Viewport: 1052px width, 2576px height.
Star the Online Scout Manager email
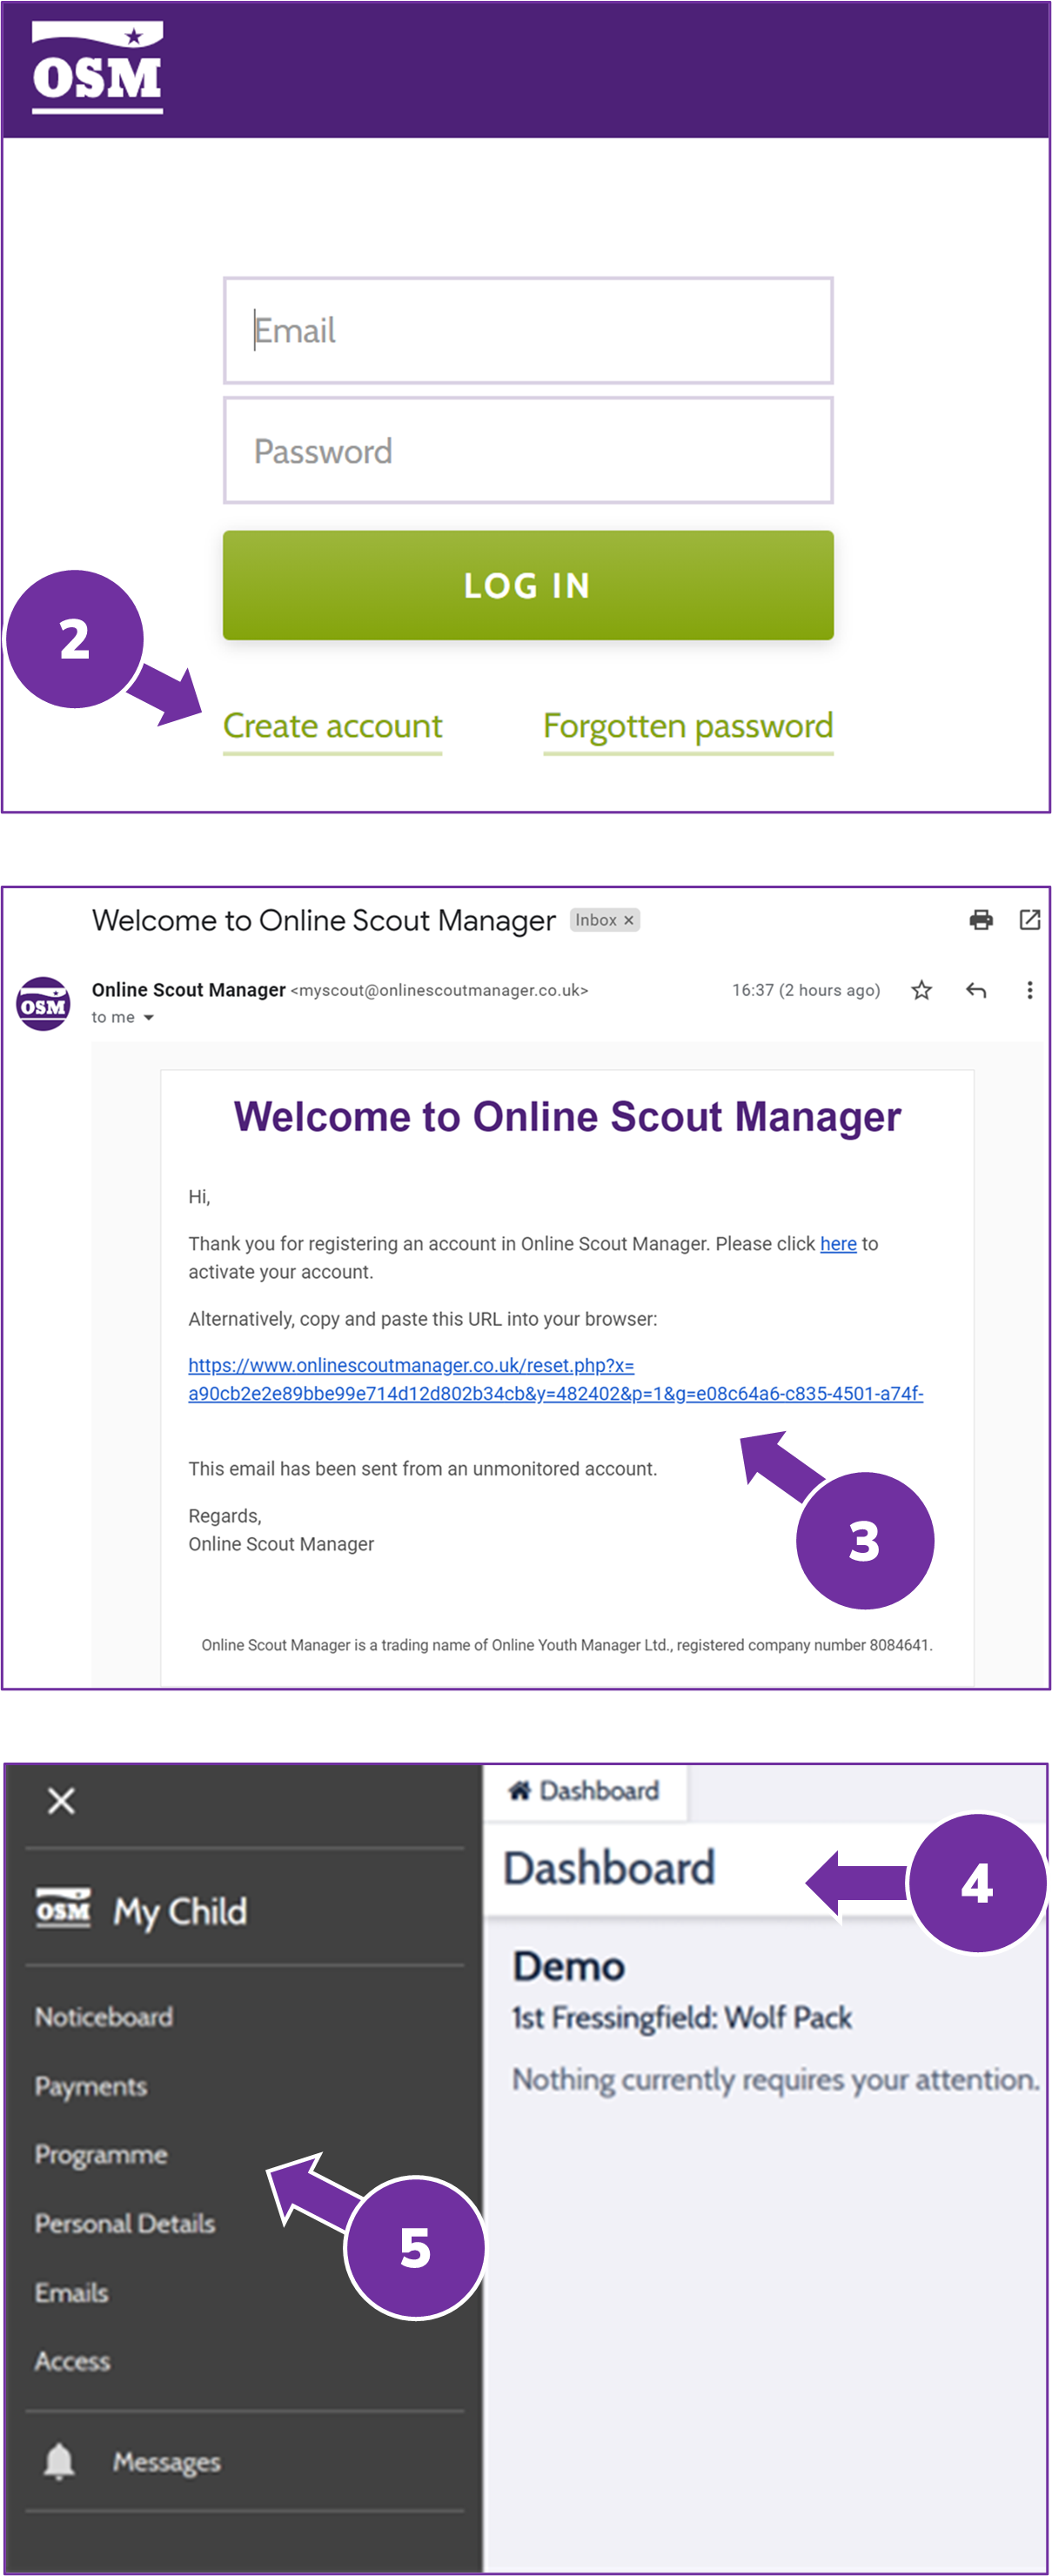coord(921,990)
